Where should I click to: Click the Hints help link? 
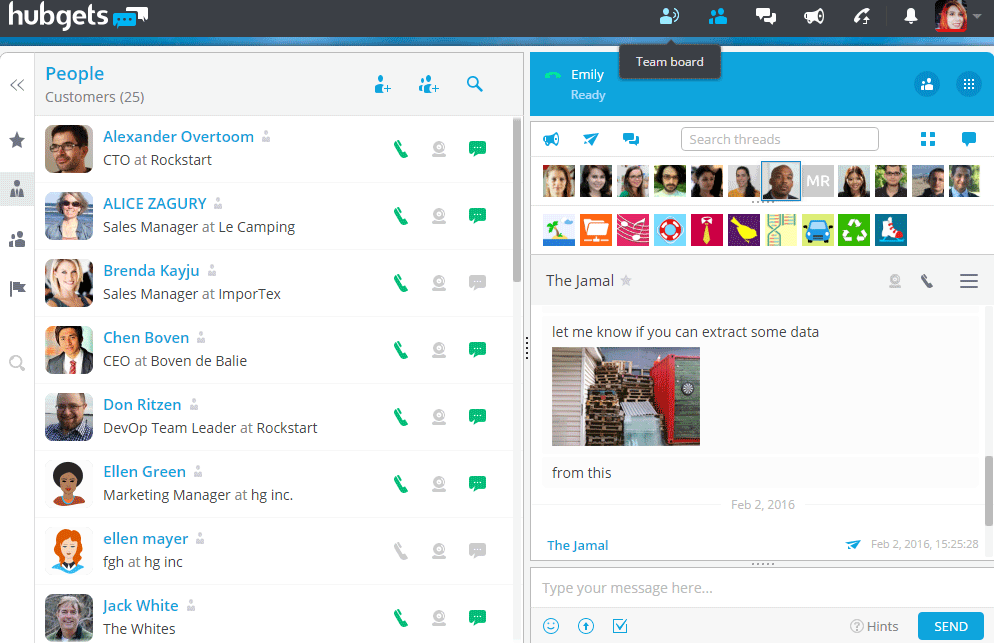click(x=874, y=627)
